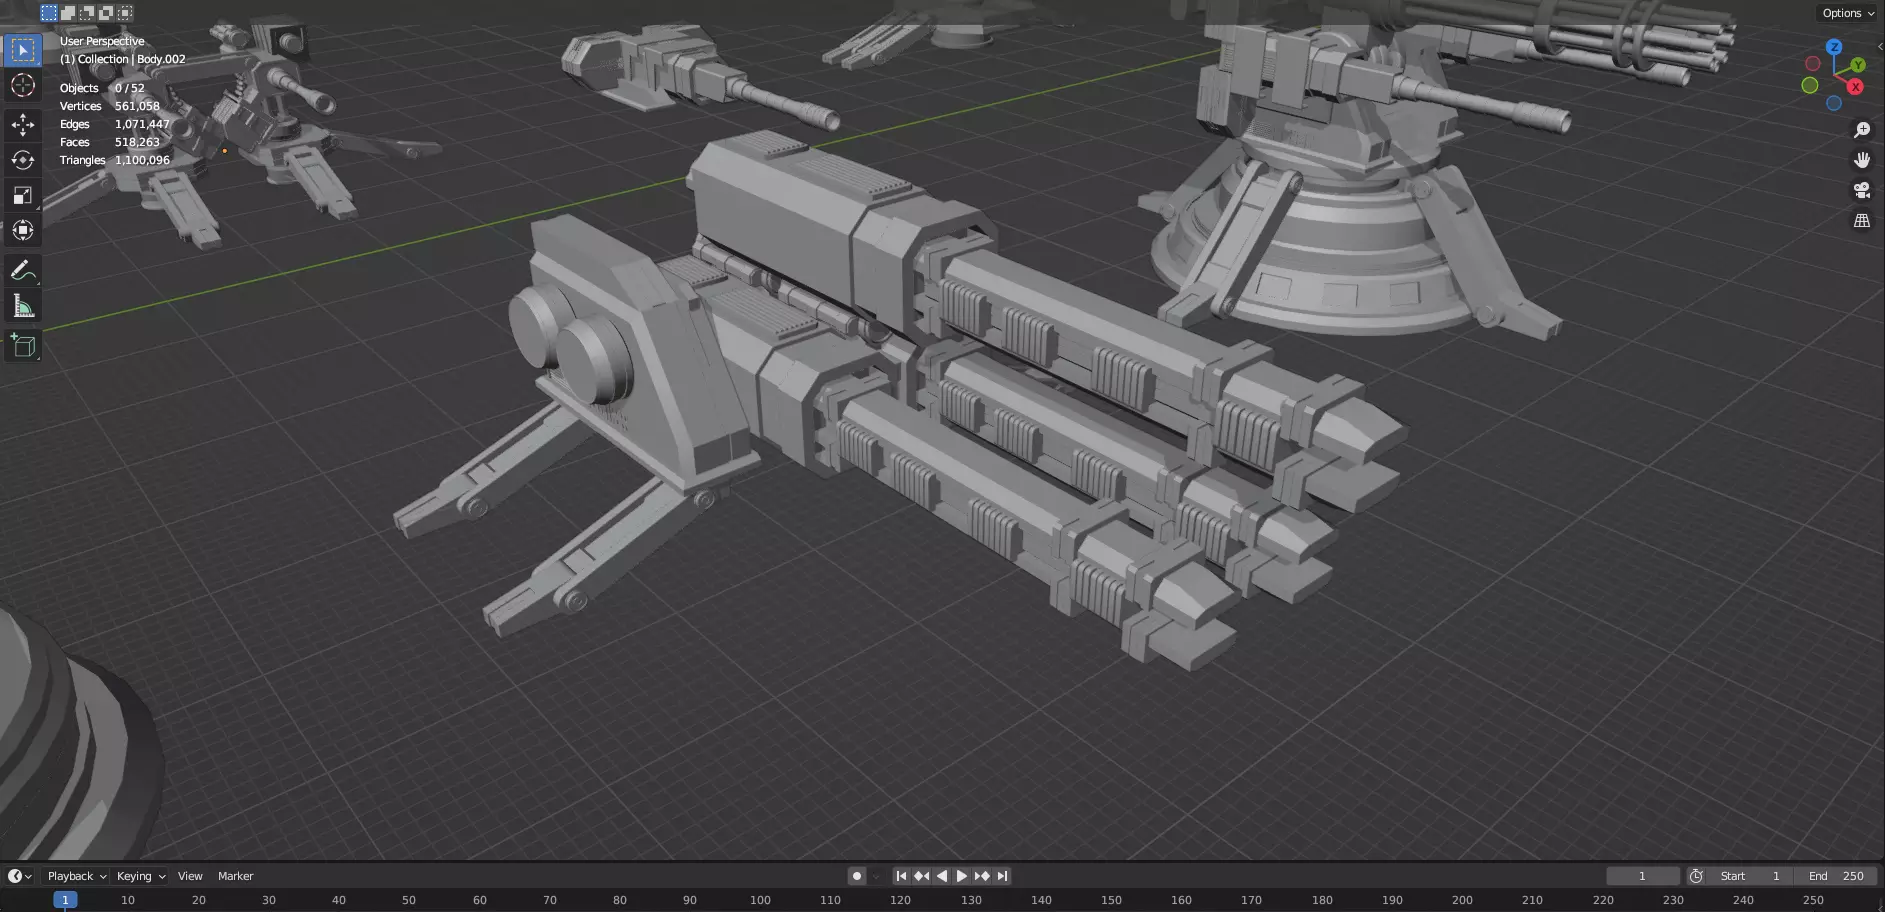Screen dimensions: 1885x912
Task: Play animation in reverse
Action: 941,876
